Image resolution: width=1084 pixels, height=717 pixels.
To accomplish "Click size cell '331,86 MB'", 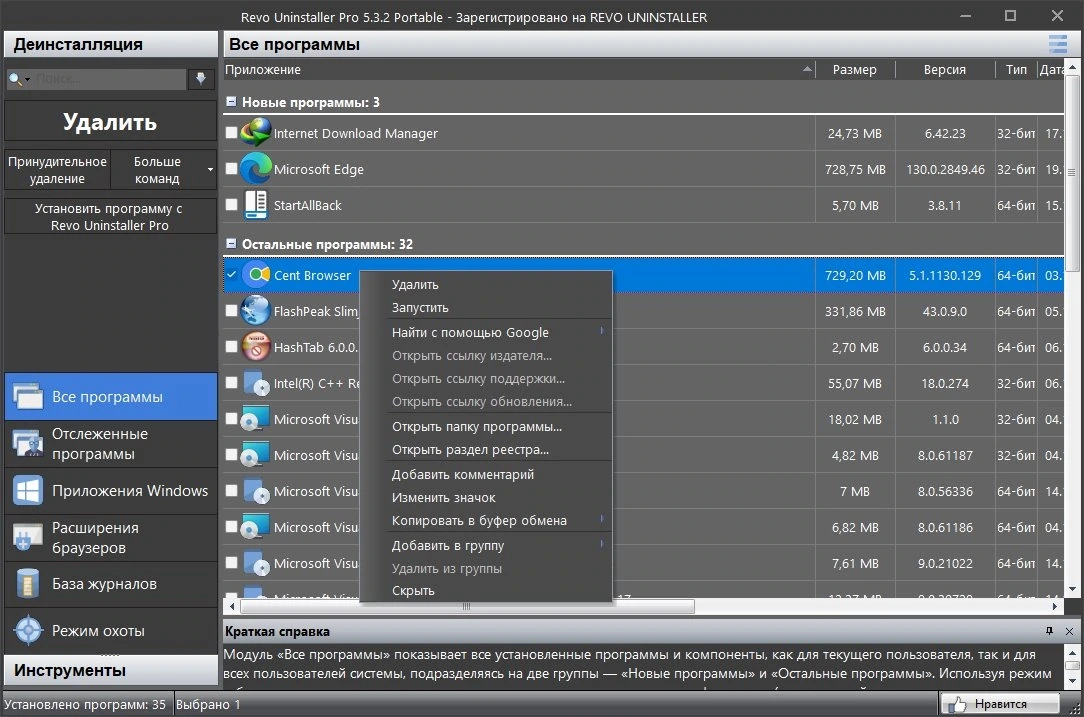I will [x=855, y=312].
